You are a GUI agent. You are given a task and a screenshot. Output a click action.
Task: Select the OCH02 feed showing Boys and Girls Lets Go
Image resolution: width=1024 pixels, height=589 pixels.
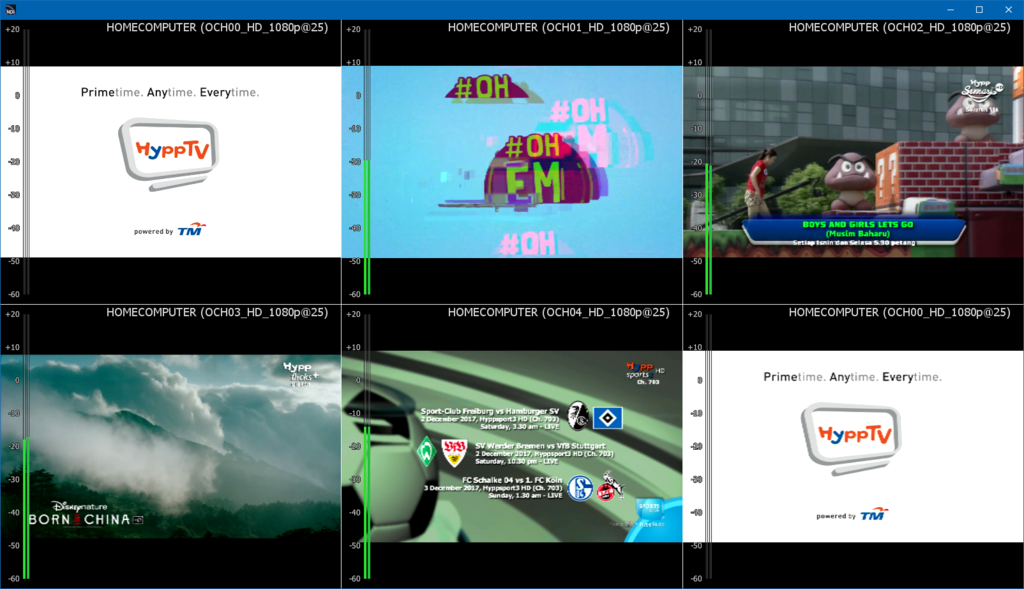click(854, 161)
